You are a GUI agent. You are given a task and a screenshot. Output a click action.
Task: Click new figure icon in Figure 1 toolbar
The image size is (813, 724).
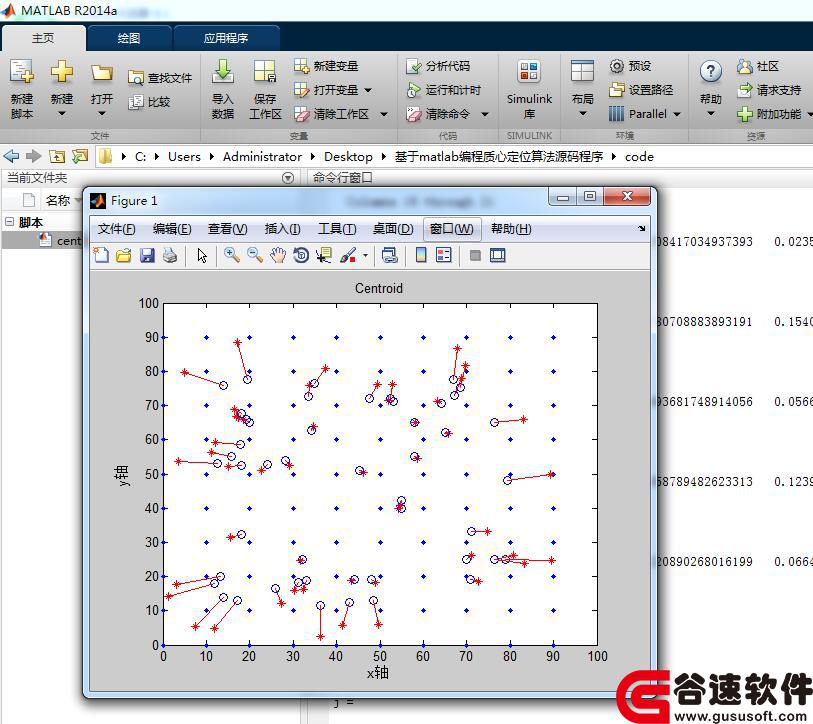[101, 255]
